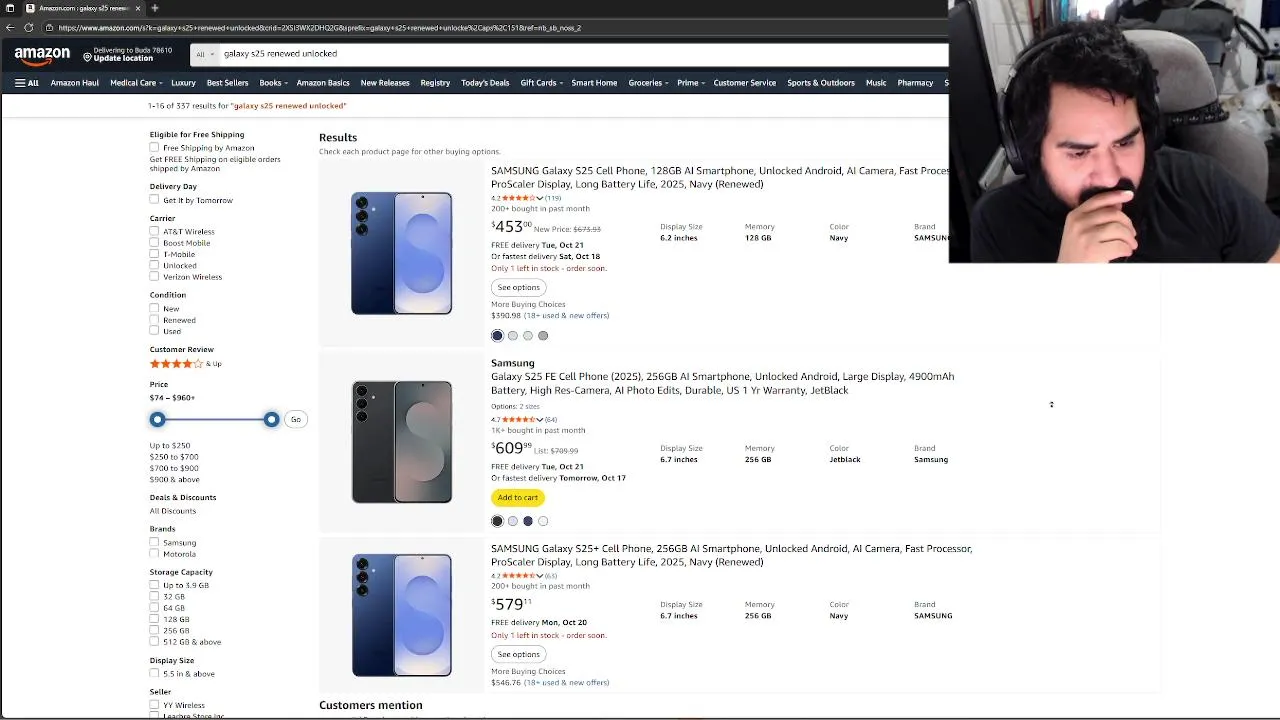Add Galaxy S25 FE to cart
Image resolution: width=1280 pixels, height=720 pixels.
(518, 498)
